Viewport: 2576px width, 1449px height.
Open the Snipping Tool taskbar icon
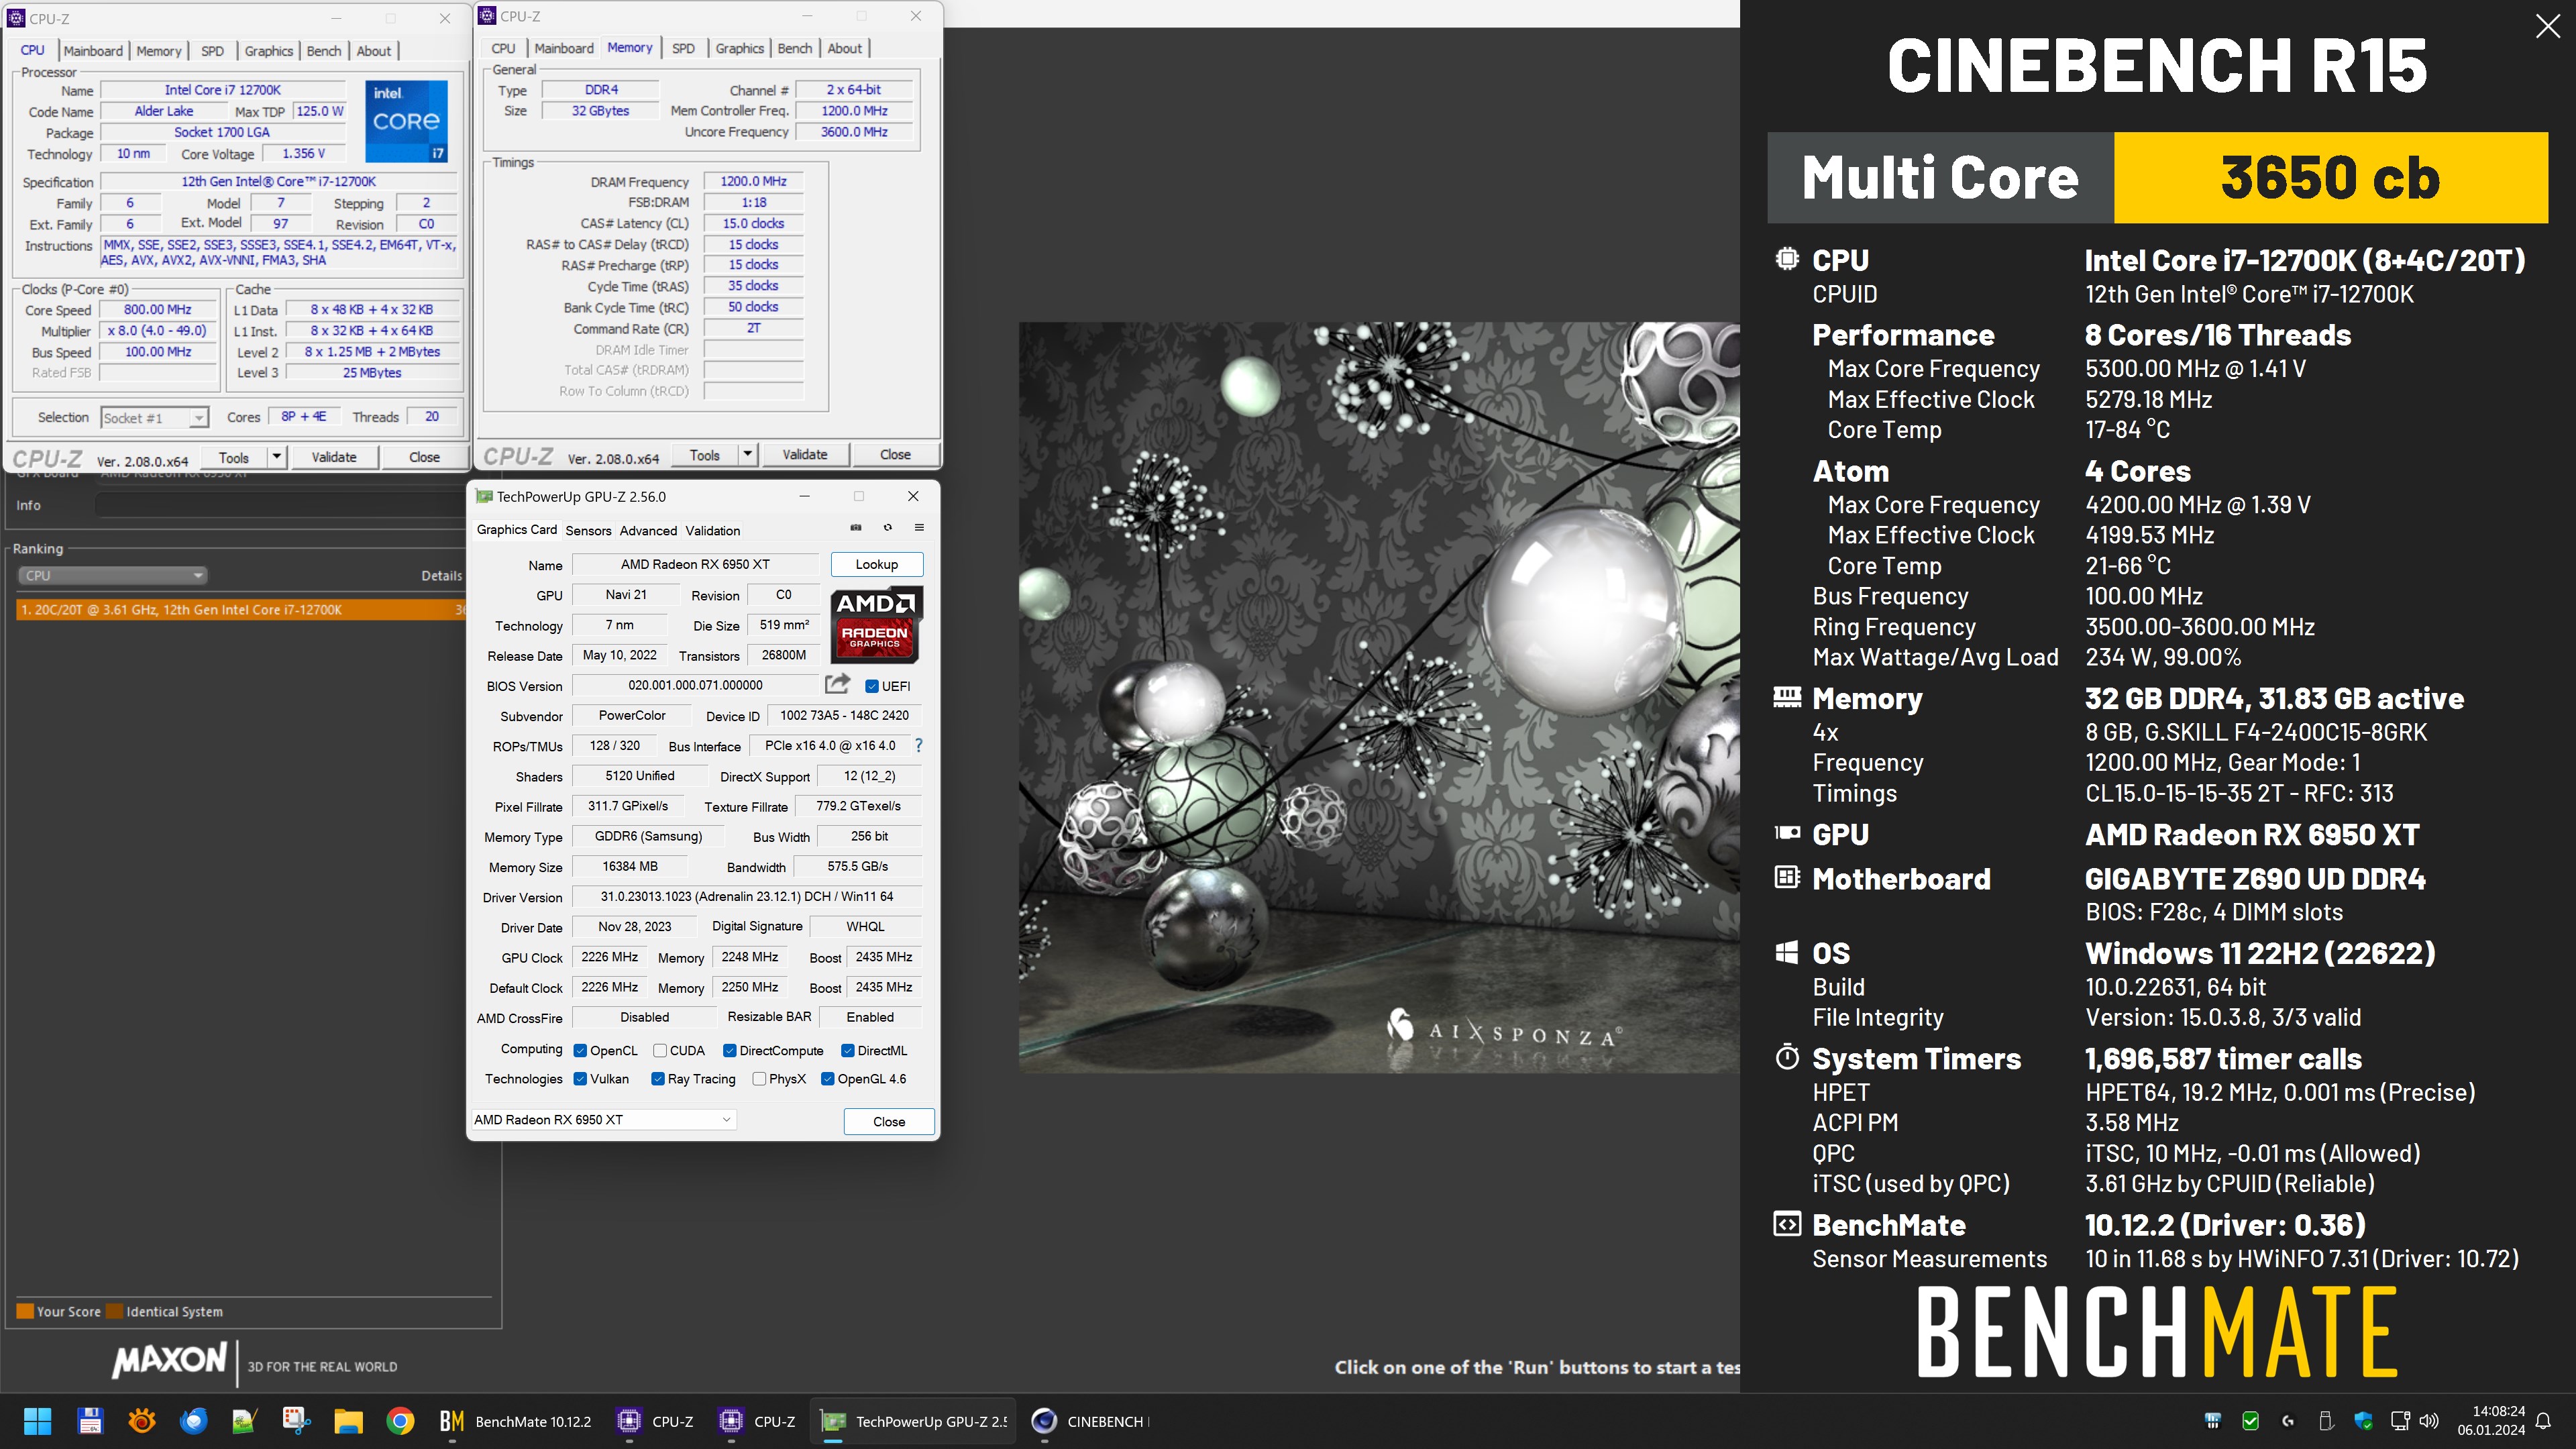(x=296, y=1421)
